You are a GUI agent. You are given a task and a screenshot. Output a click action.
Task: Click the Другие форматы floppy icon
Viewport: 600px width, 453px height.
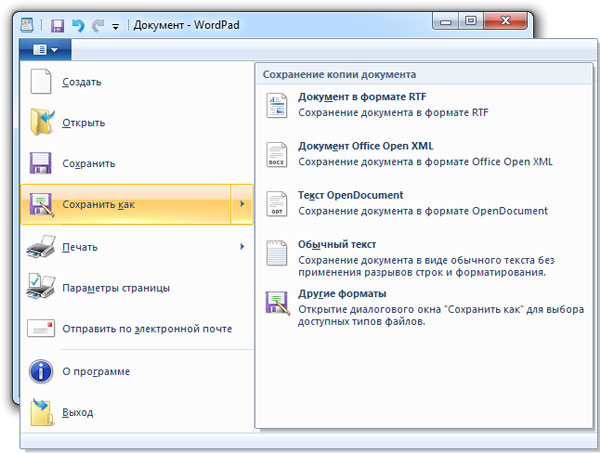point(278,303)
